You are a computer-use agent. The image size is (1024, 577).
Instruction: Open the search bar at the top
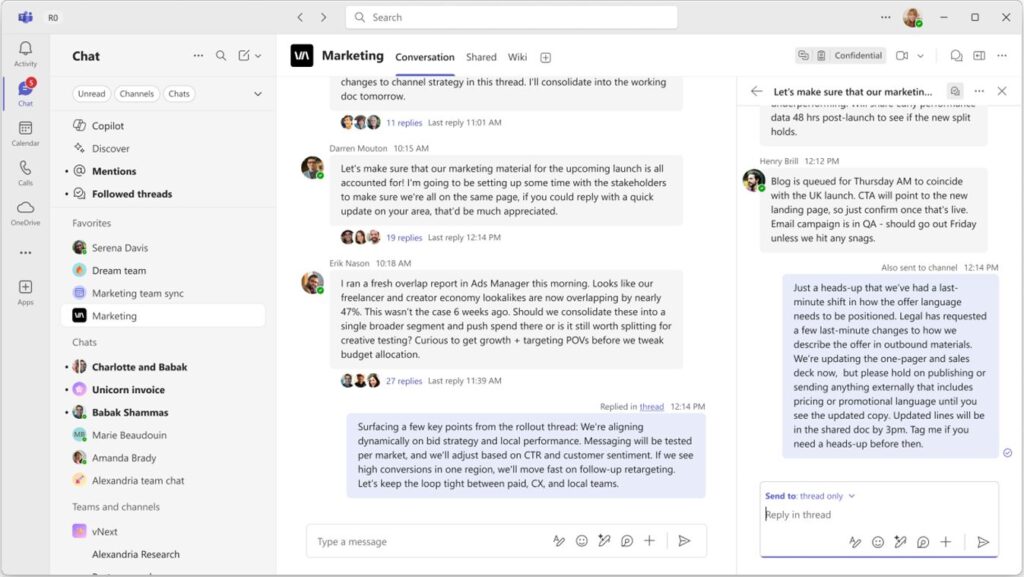512,17
